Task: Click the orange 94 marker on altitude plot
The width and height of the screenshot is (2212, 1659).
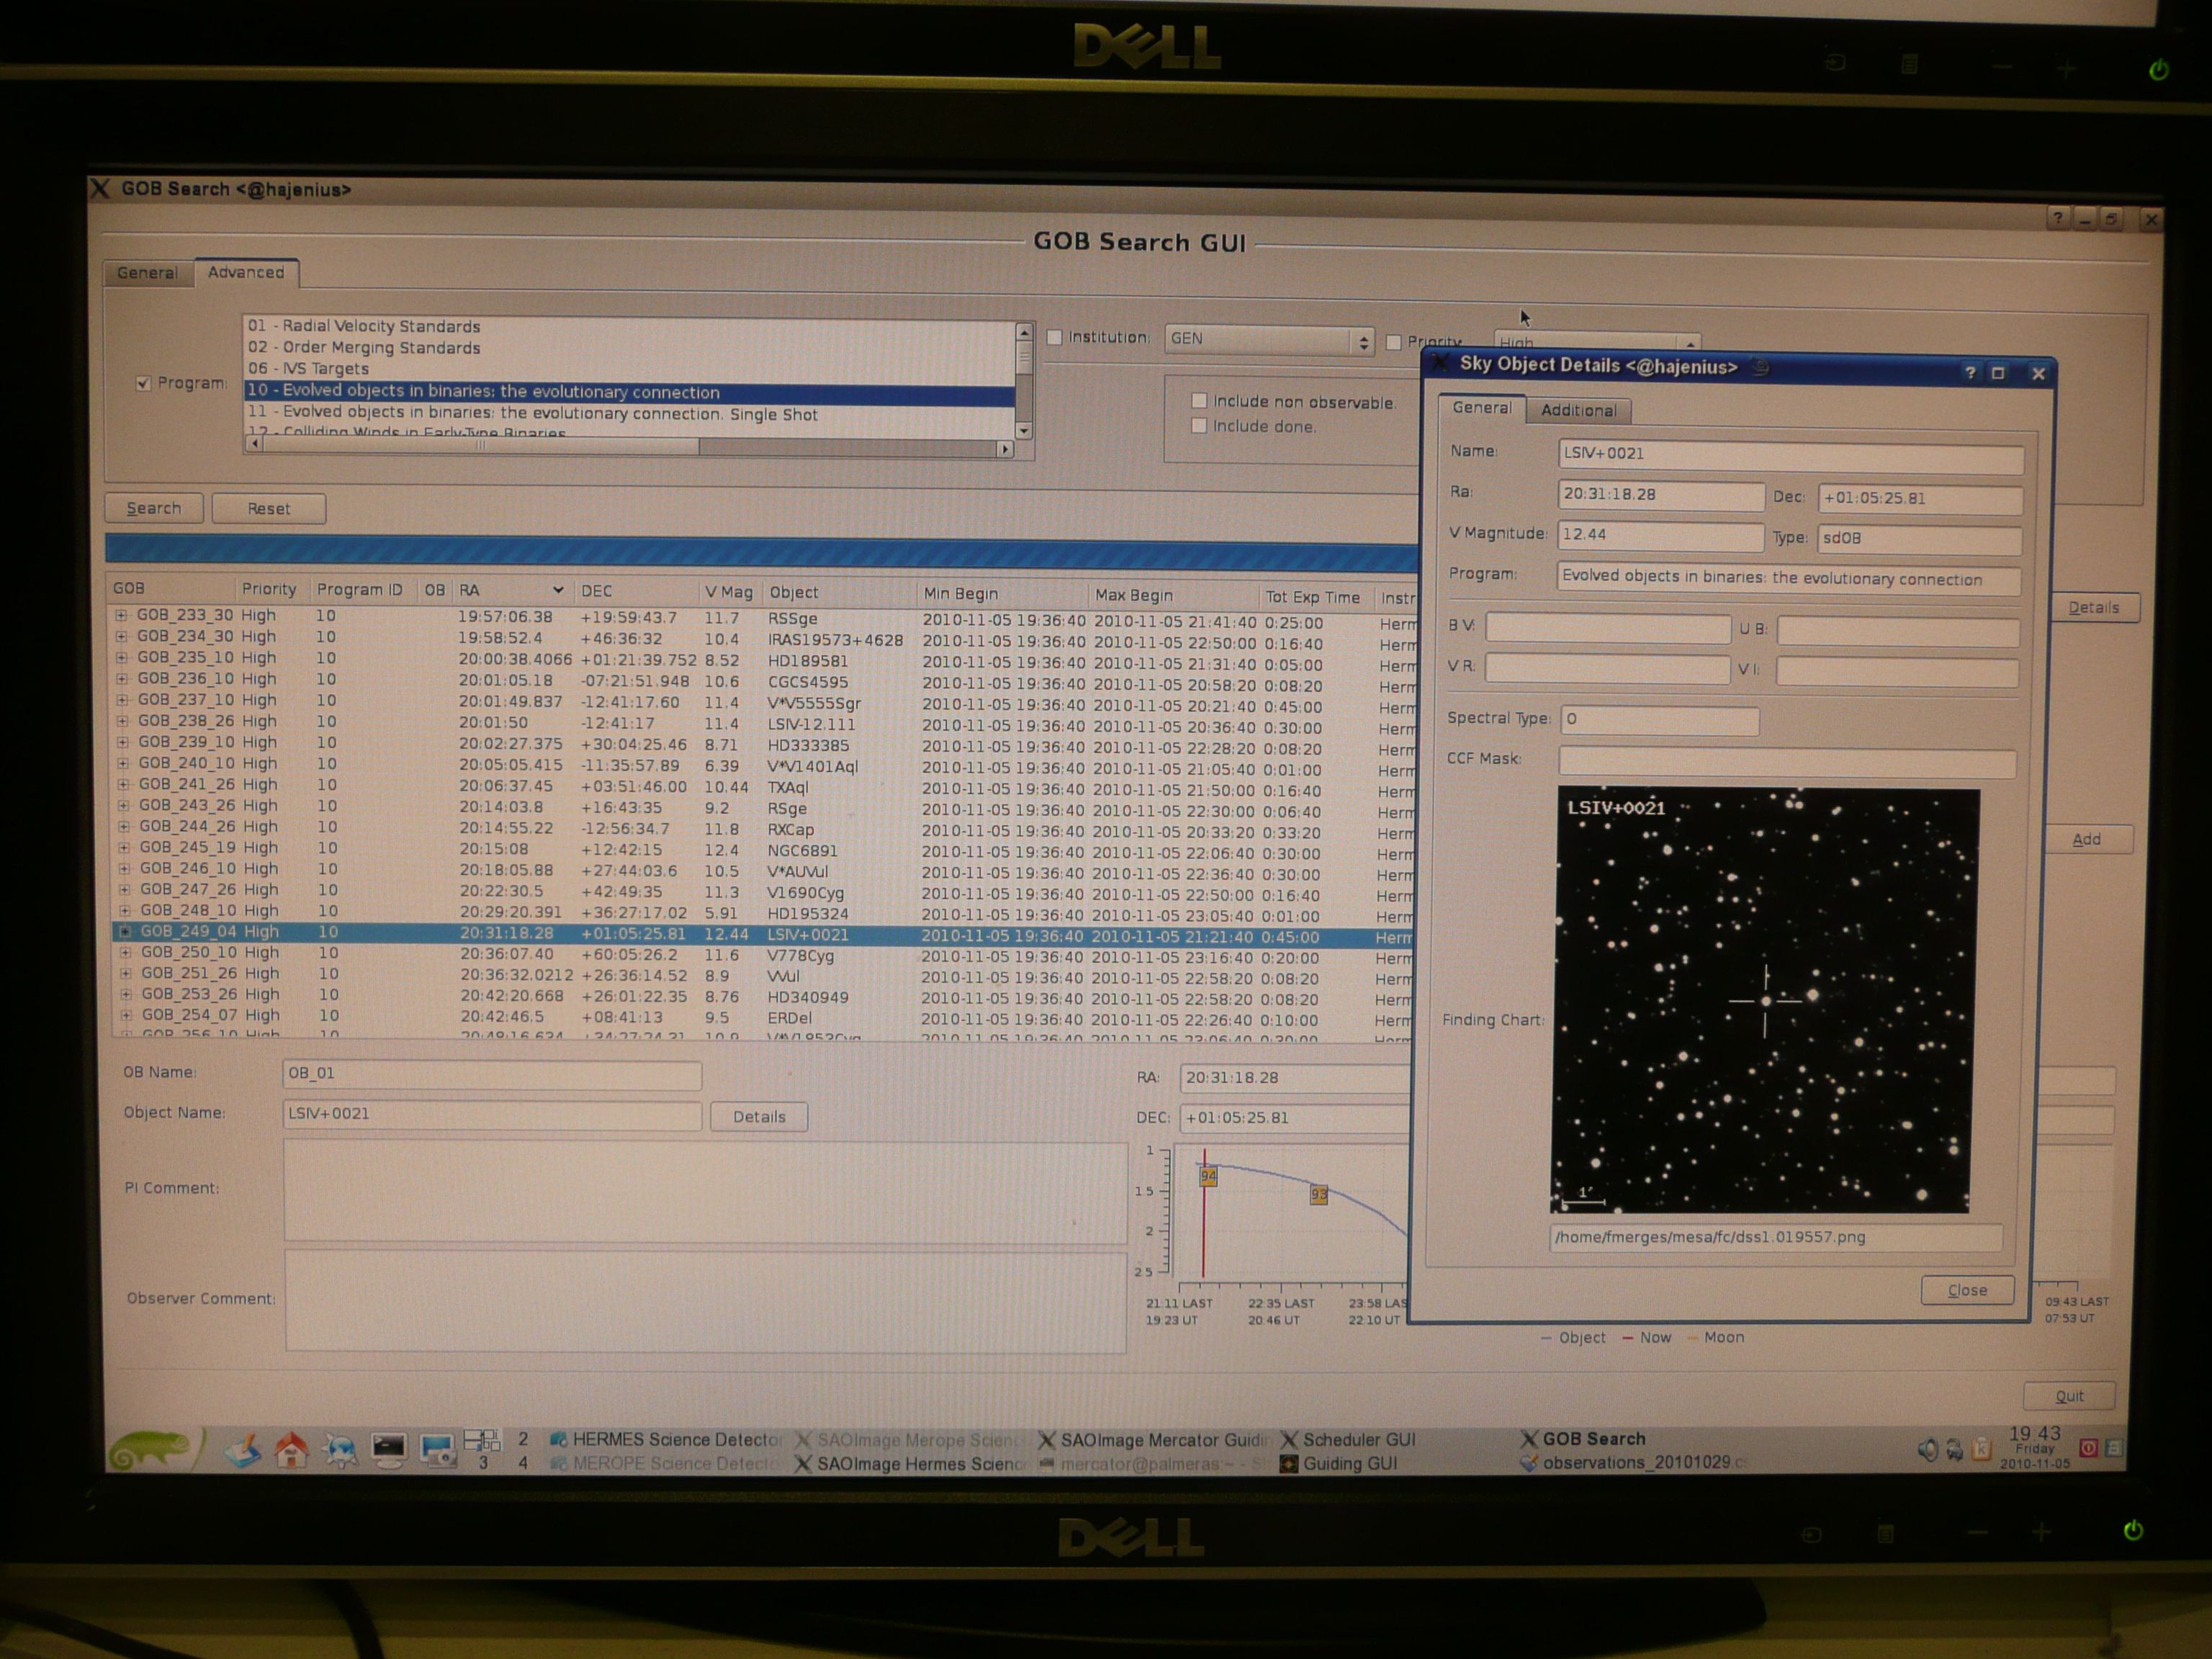Action: coord(1208,1176)
